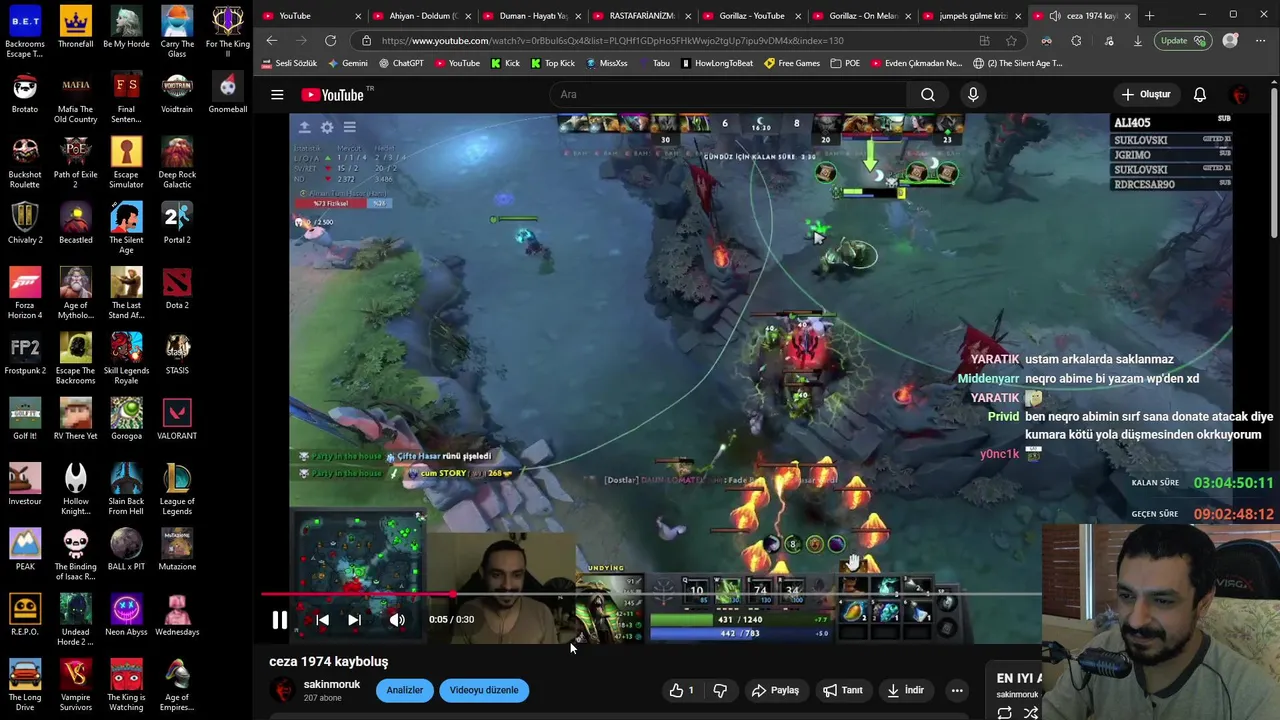Select the Vampire Survivors desktop icon
The image size is (1280, 720).
75,685
